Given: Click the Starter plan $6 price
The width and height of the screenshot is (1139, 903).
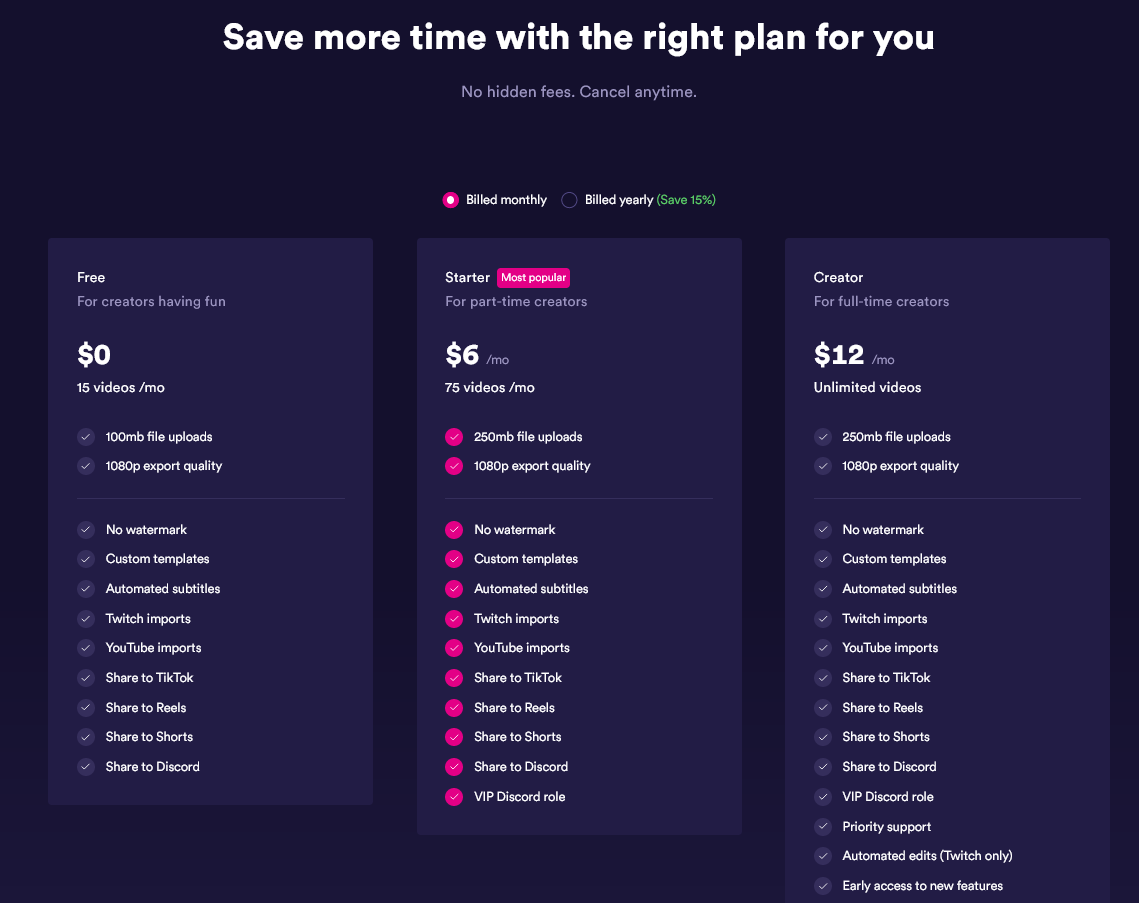Looking at the screenshot, I should (x=462, y=355).
